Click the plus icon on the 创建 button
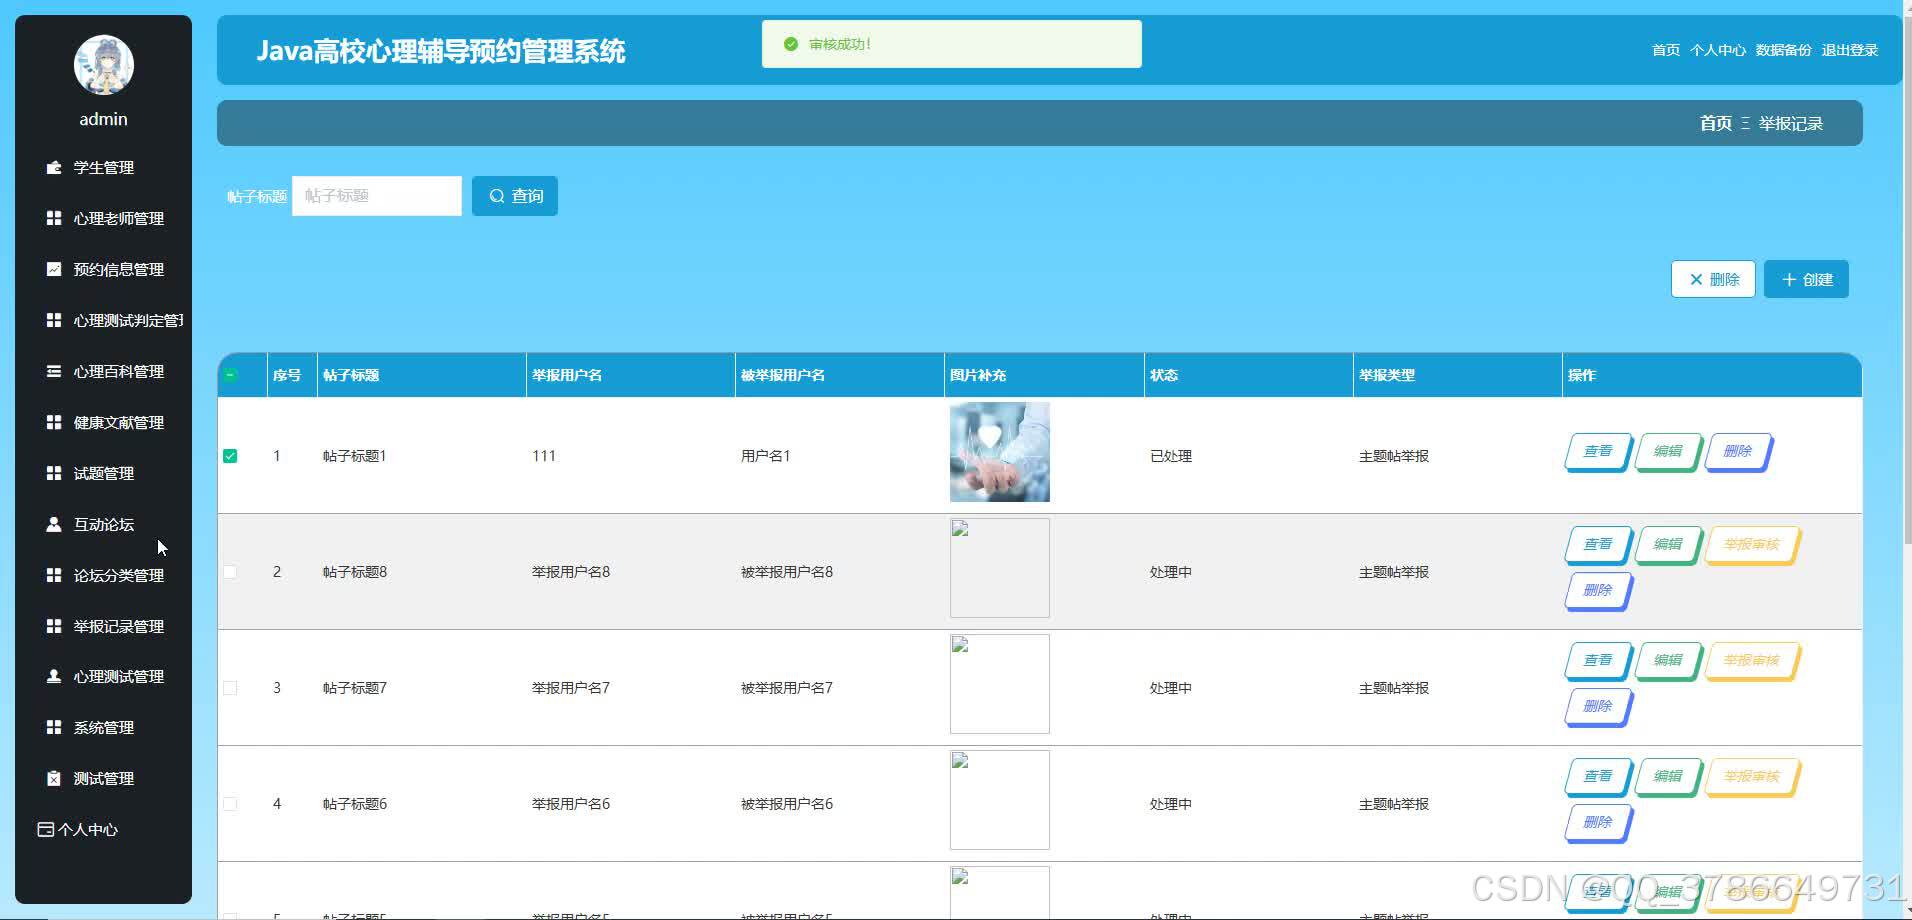 click(x=1789, y=280)
